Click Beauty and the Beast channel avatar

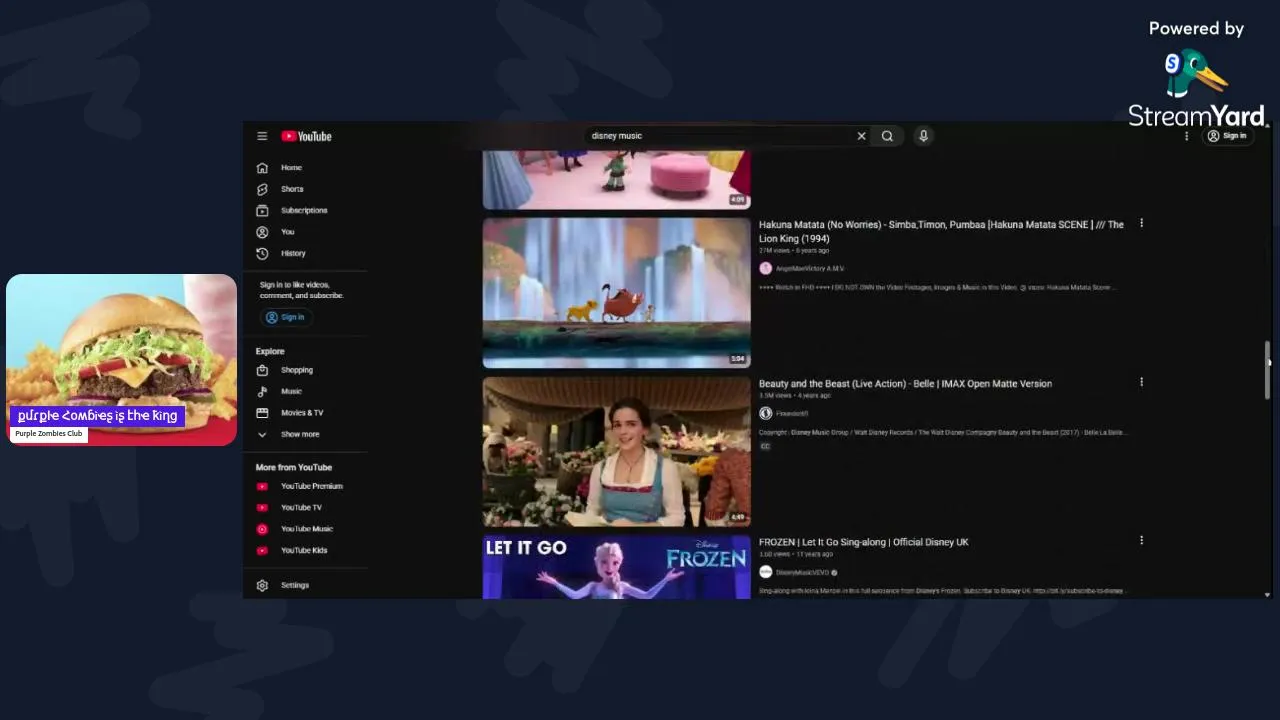pos(765,413)
